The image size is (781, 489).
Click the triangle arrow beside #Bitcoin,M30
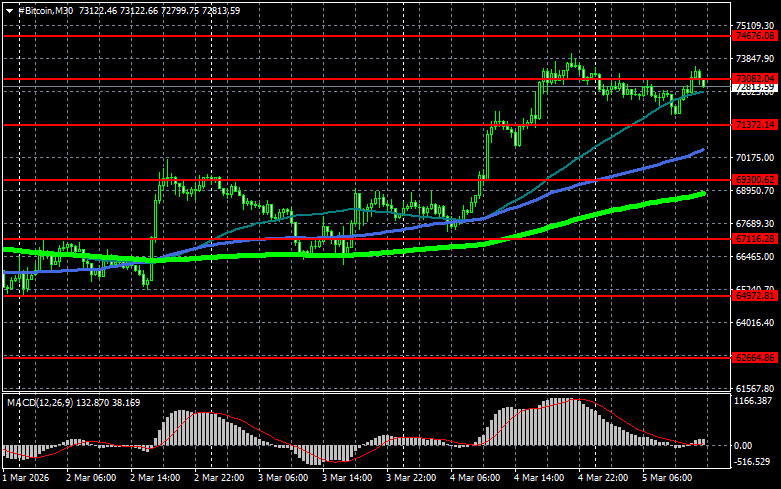pyautogui.click(x=9, y=11)
